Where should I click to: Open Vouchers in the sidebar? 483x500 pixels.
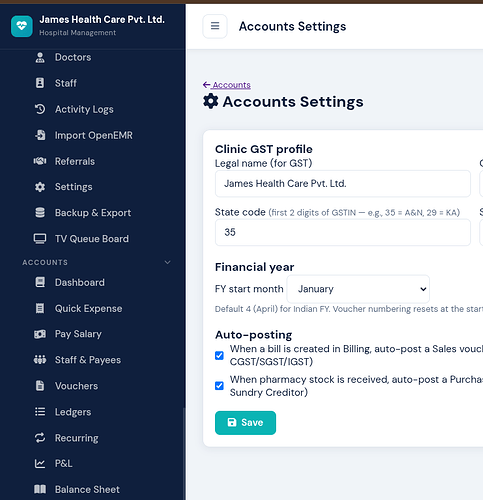pos(76,386)
